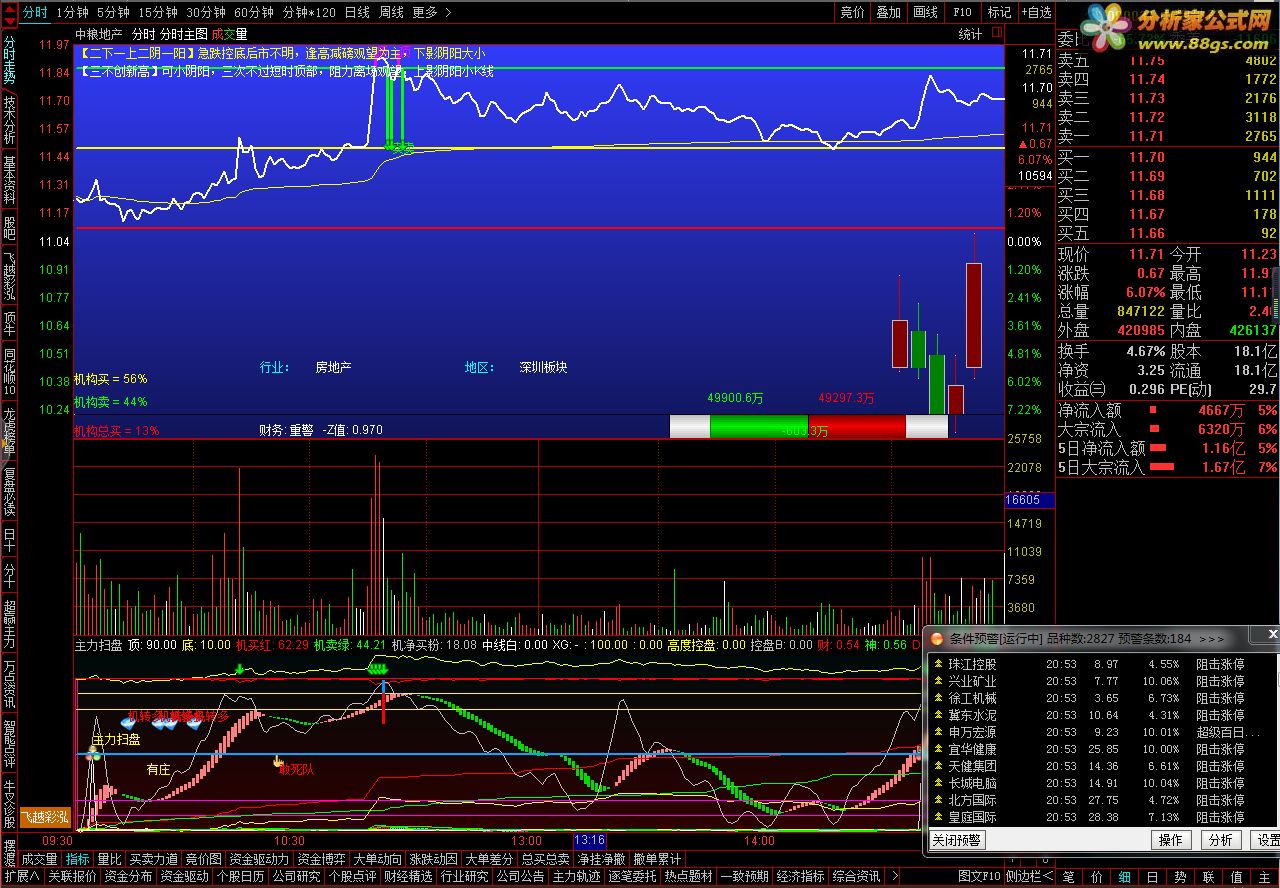Click the 叠加 overlay button
1280x888 pixels.
click(889, 12)
